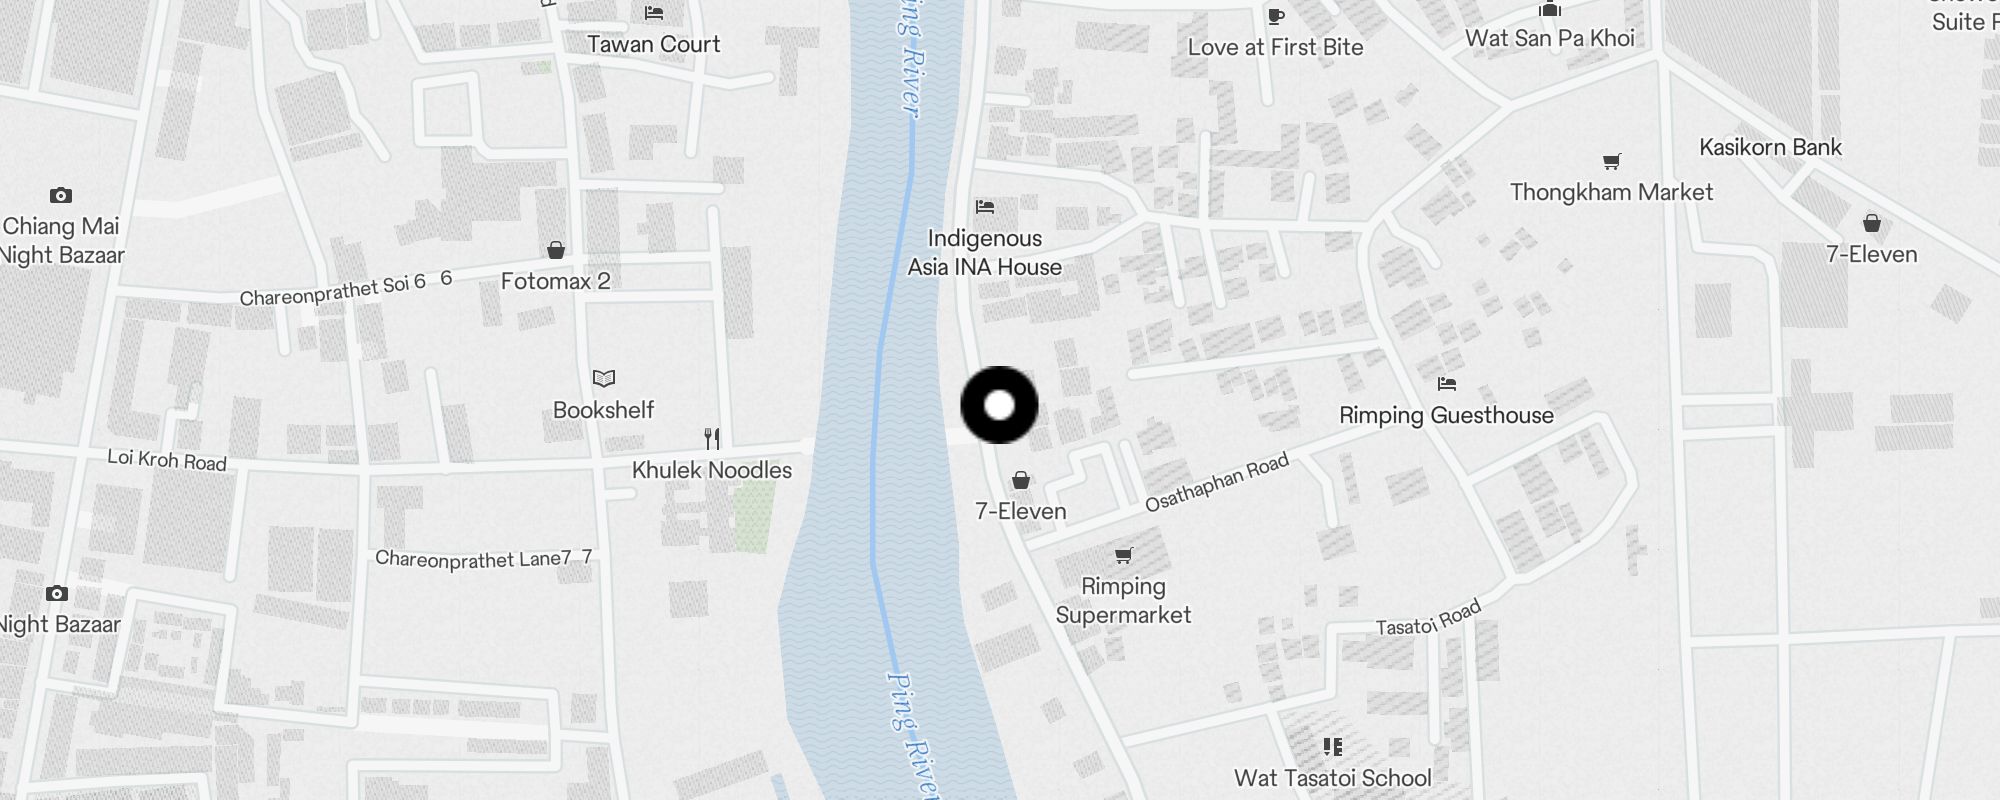Select the Love at First Bite coffee cup icon
2000x800 pixels.
pyautogui.click(x=1275, y=15)
